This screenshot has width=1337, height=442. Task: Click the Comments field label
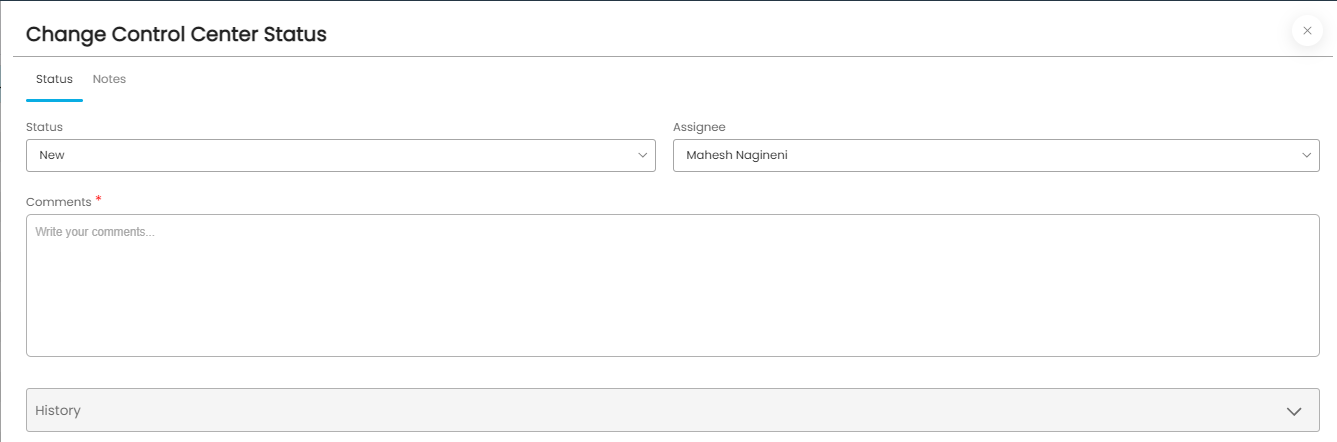58,202
